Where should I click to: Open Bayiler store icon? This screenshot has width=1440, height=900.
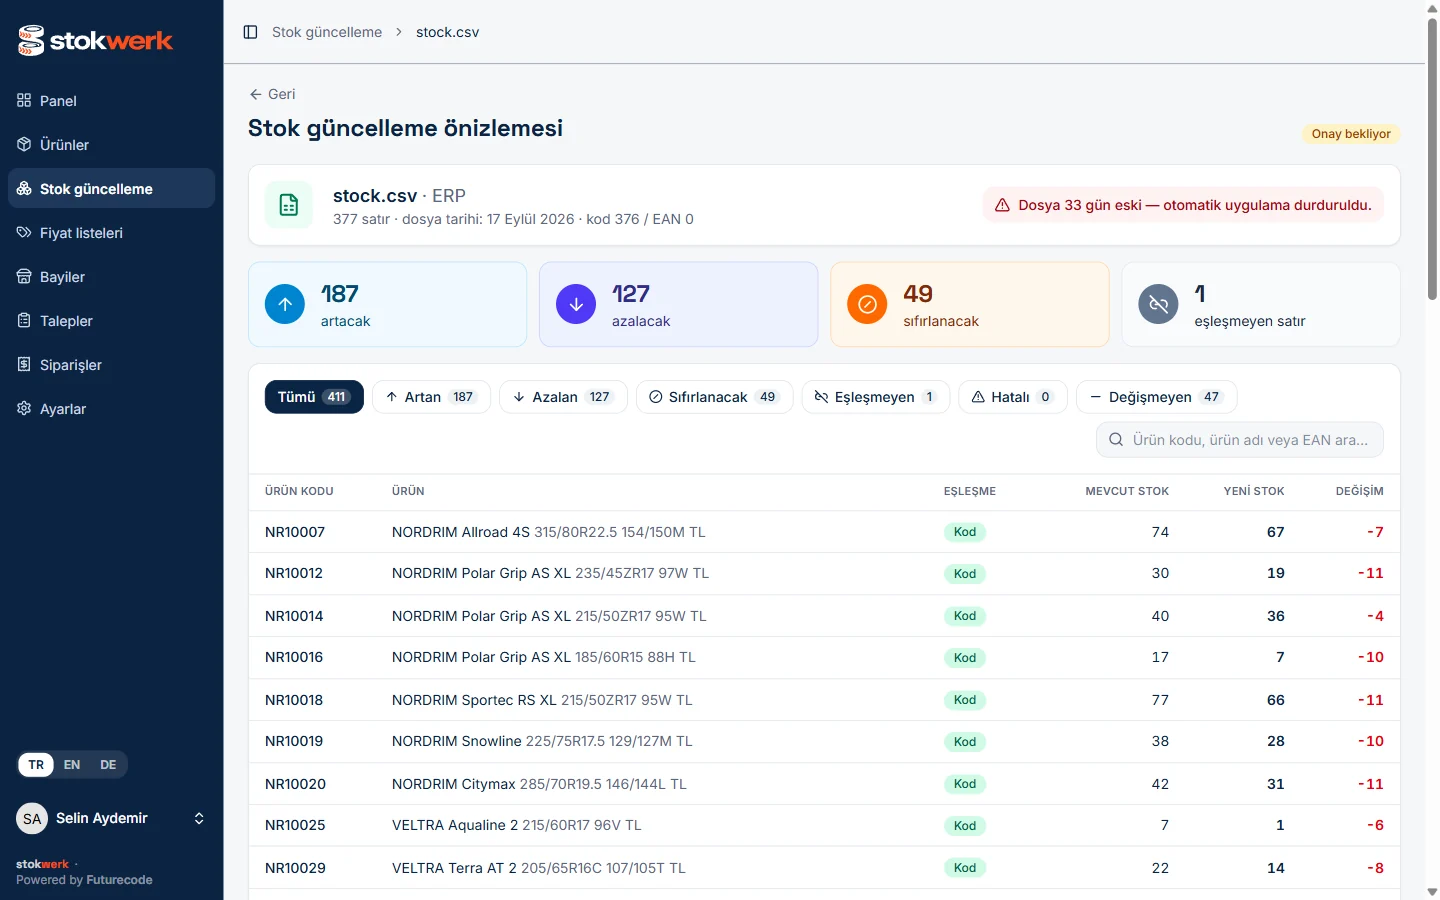(x=24, y=276)
